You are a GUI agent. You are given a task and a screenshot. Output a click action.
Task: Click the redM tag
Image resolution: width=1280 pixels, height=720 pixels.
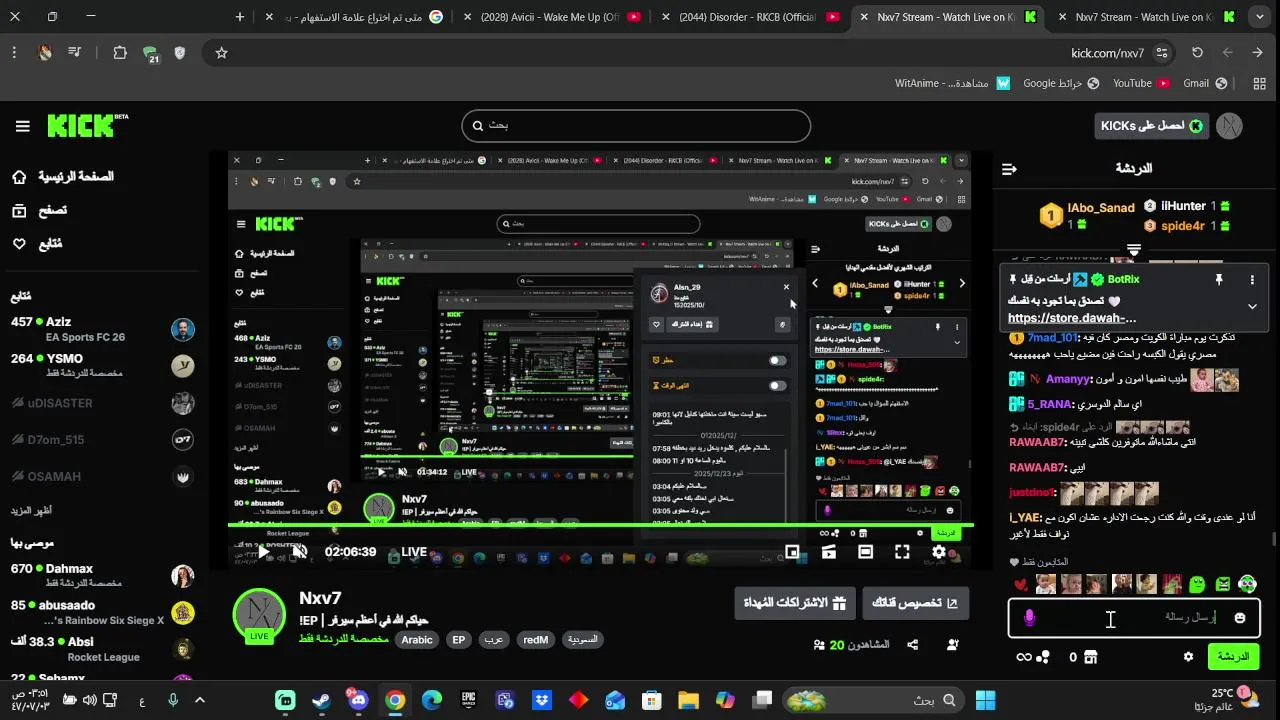(535, 640)
